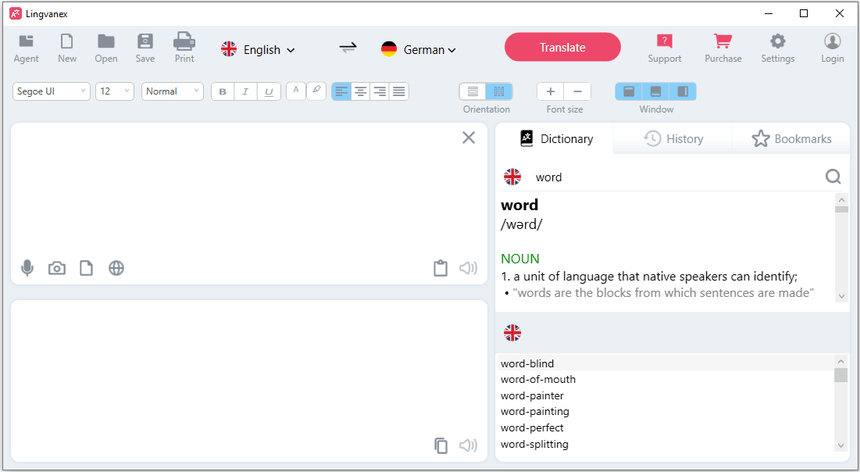
Task: Translate image using camera icon
Action: tap(57, 268)
